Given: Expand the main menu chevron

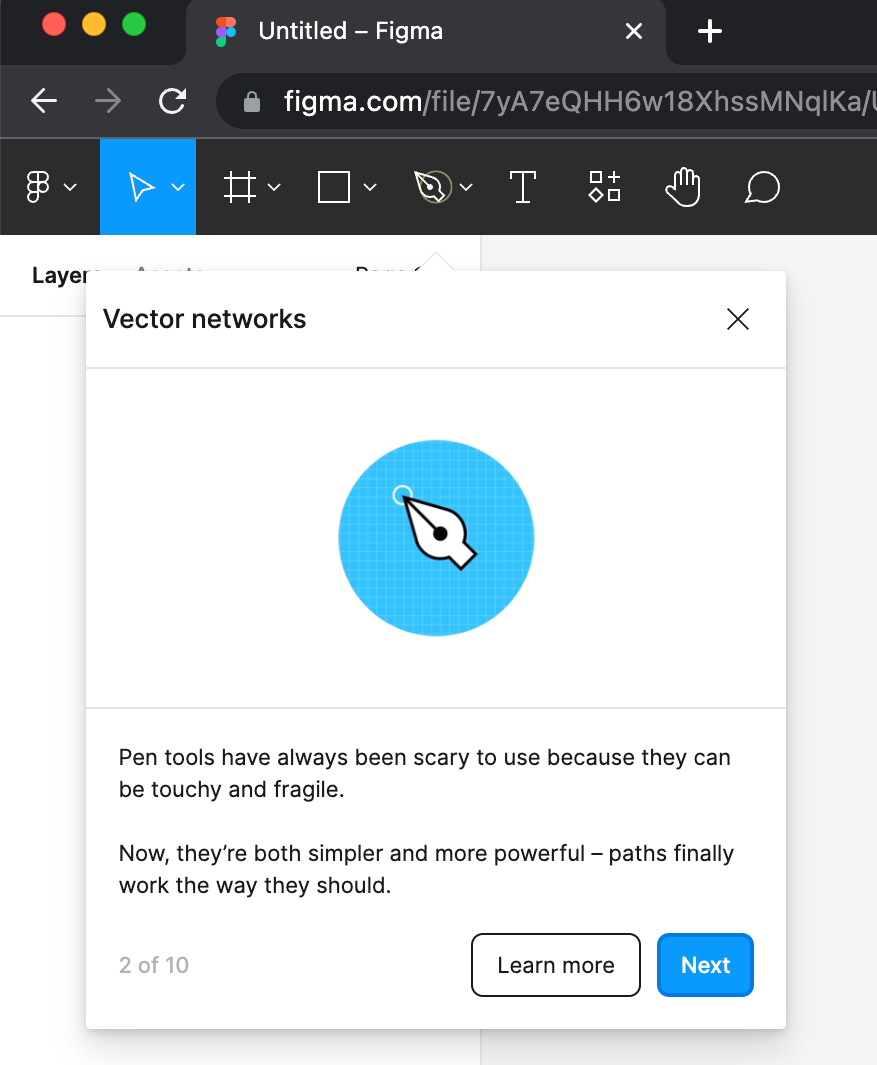Looking at the screenshot, I should tap(70, 187).
